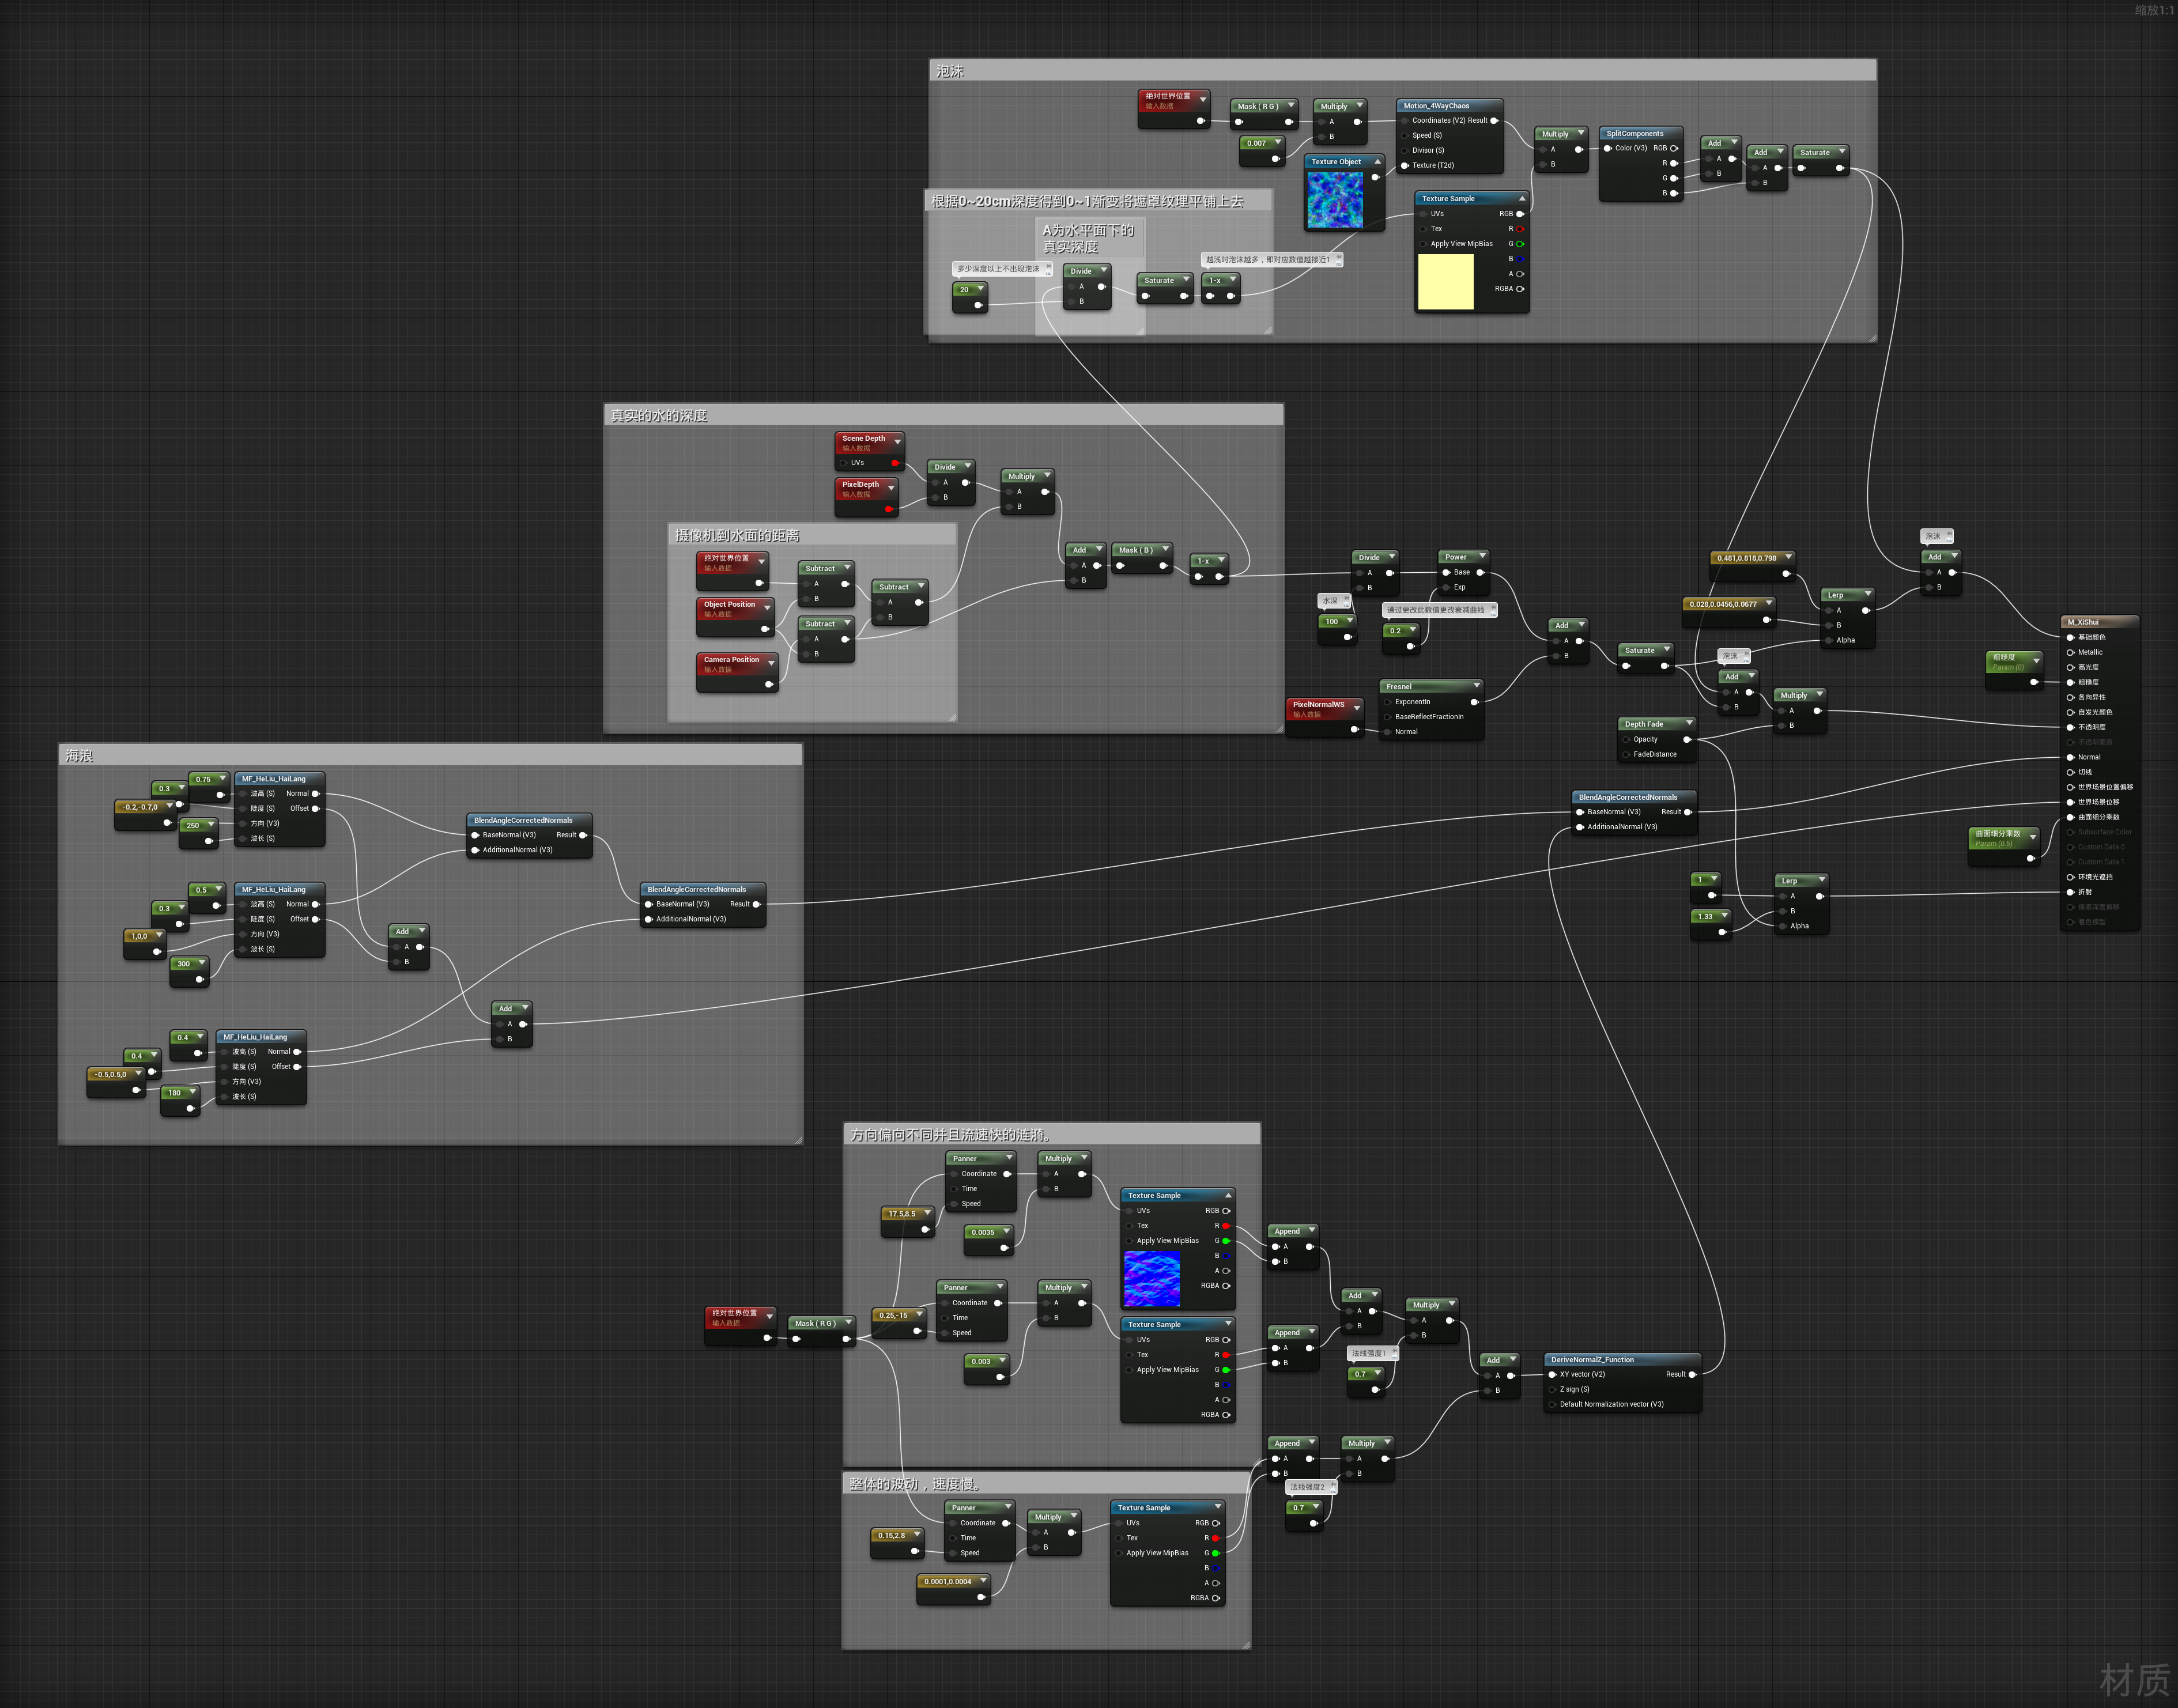This screenshot has width=2178, height=1708.
Task: Click the Result output pin of Motion_4WayChaos
Action: (1494, 120)
